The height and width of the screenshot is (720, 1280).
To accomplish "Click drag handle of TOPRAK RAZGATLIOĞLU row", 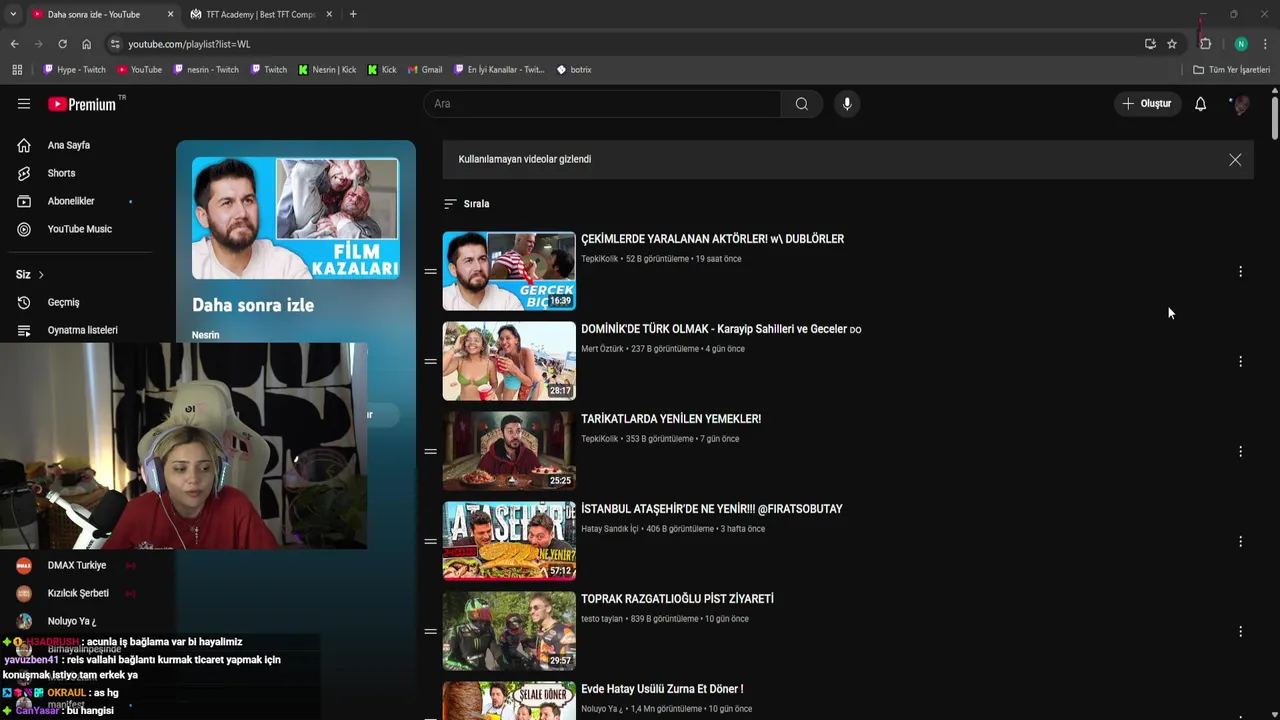I will click(x=431, y=632).
